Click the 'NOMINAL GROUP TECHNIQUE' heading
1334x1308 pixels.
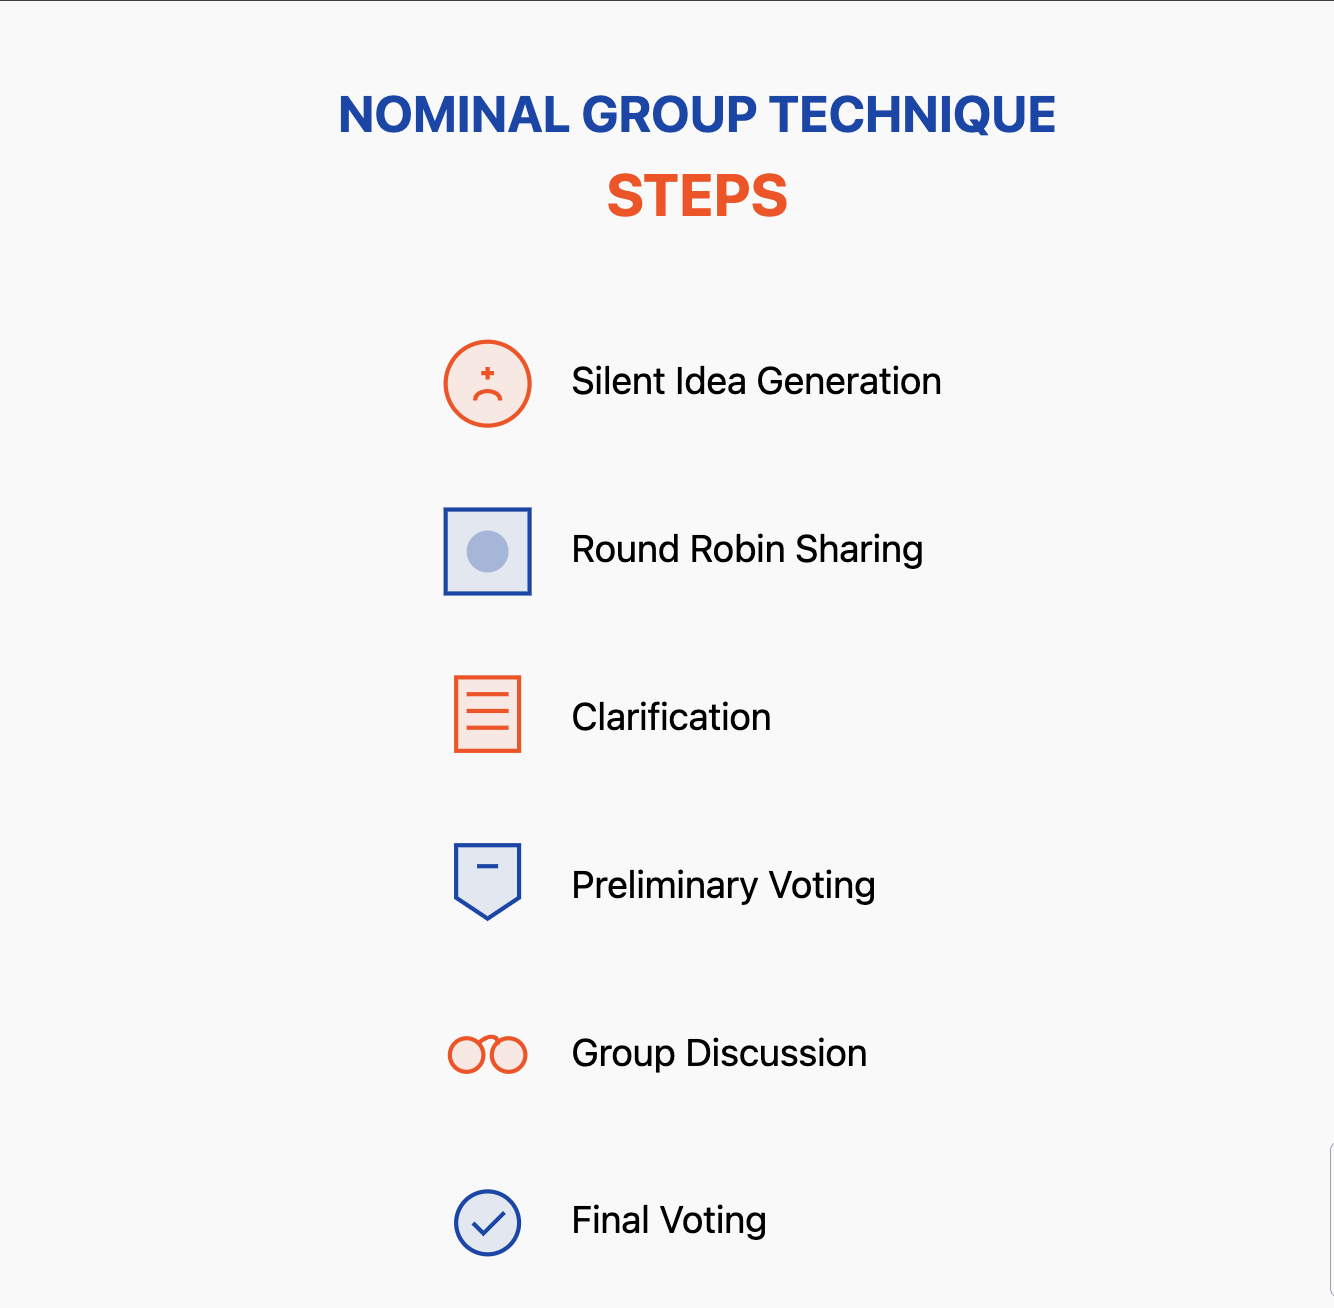[x=697, y=115]
